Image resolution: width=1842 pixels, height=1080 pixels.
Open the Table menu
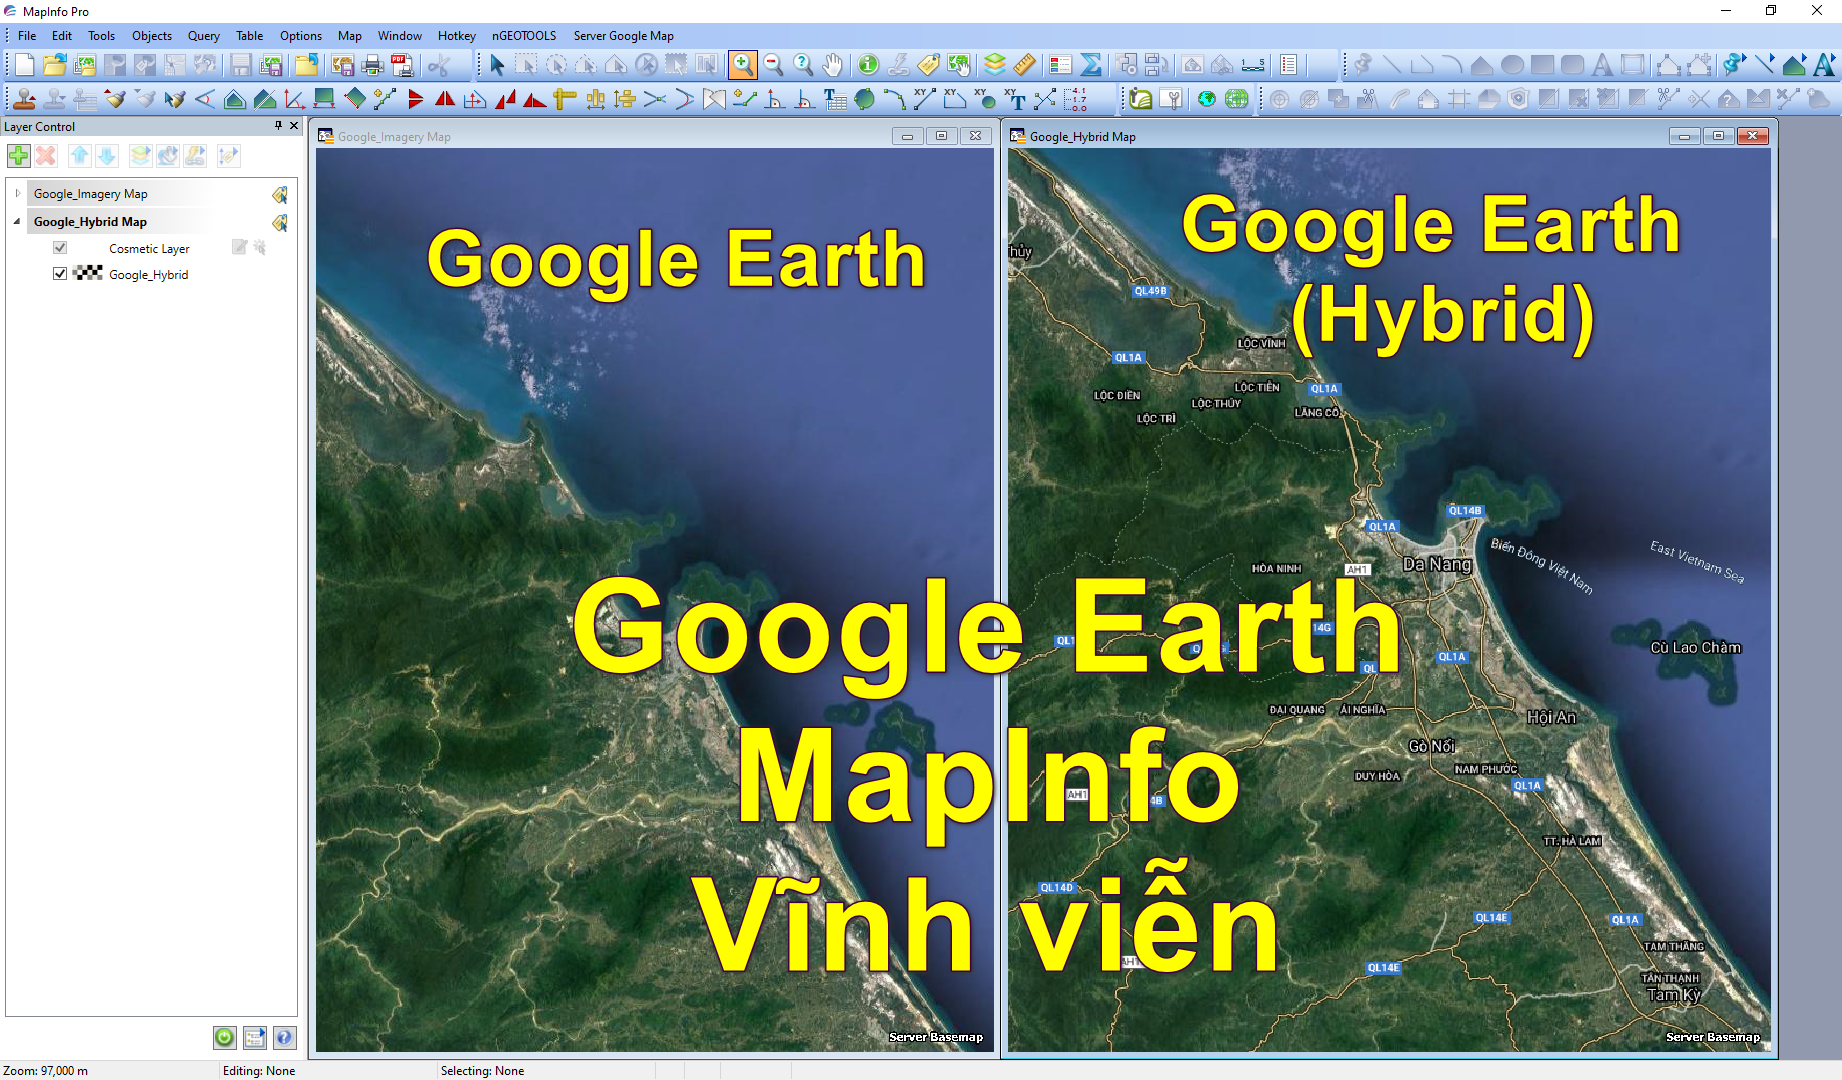[250, 36]
